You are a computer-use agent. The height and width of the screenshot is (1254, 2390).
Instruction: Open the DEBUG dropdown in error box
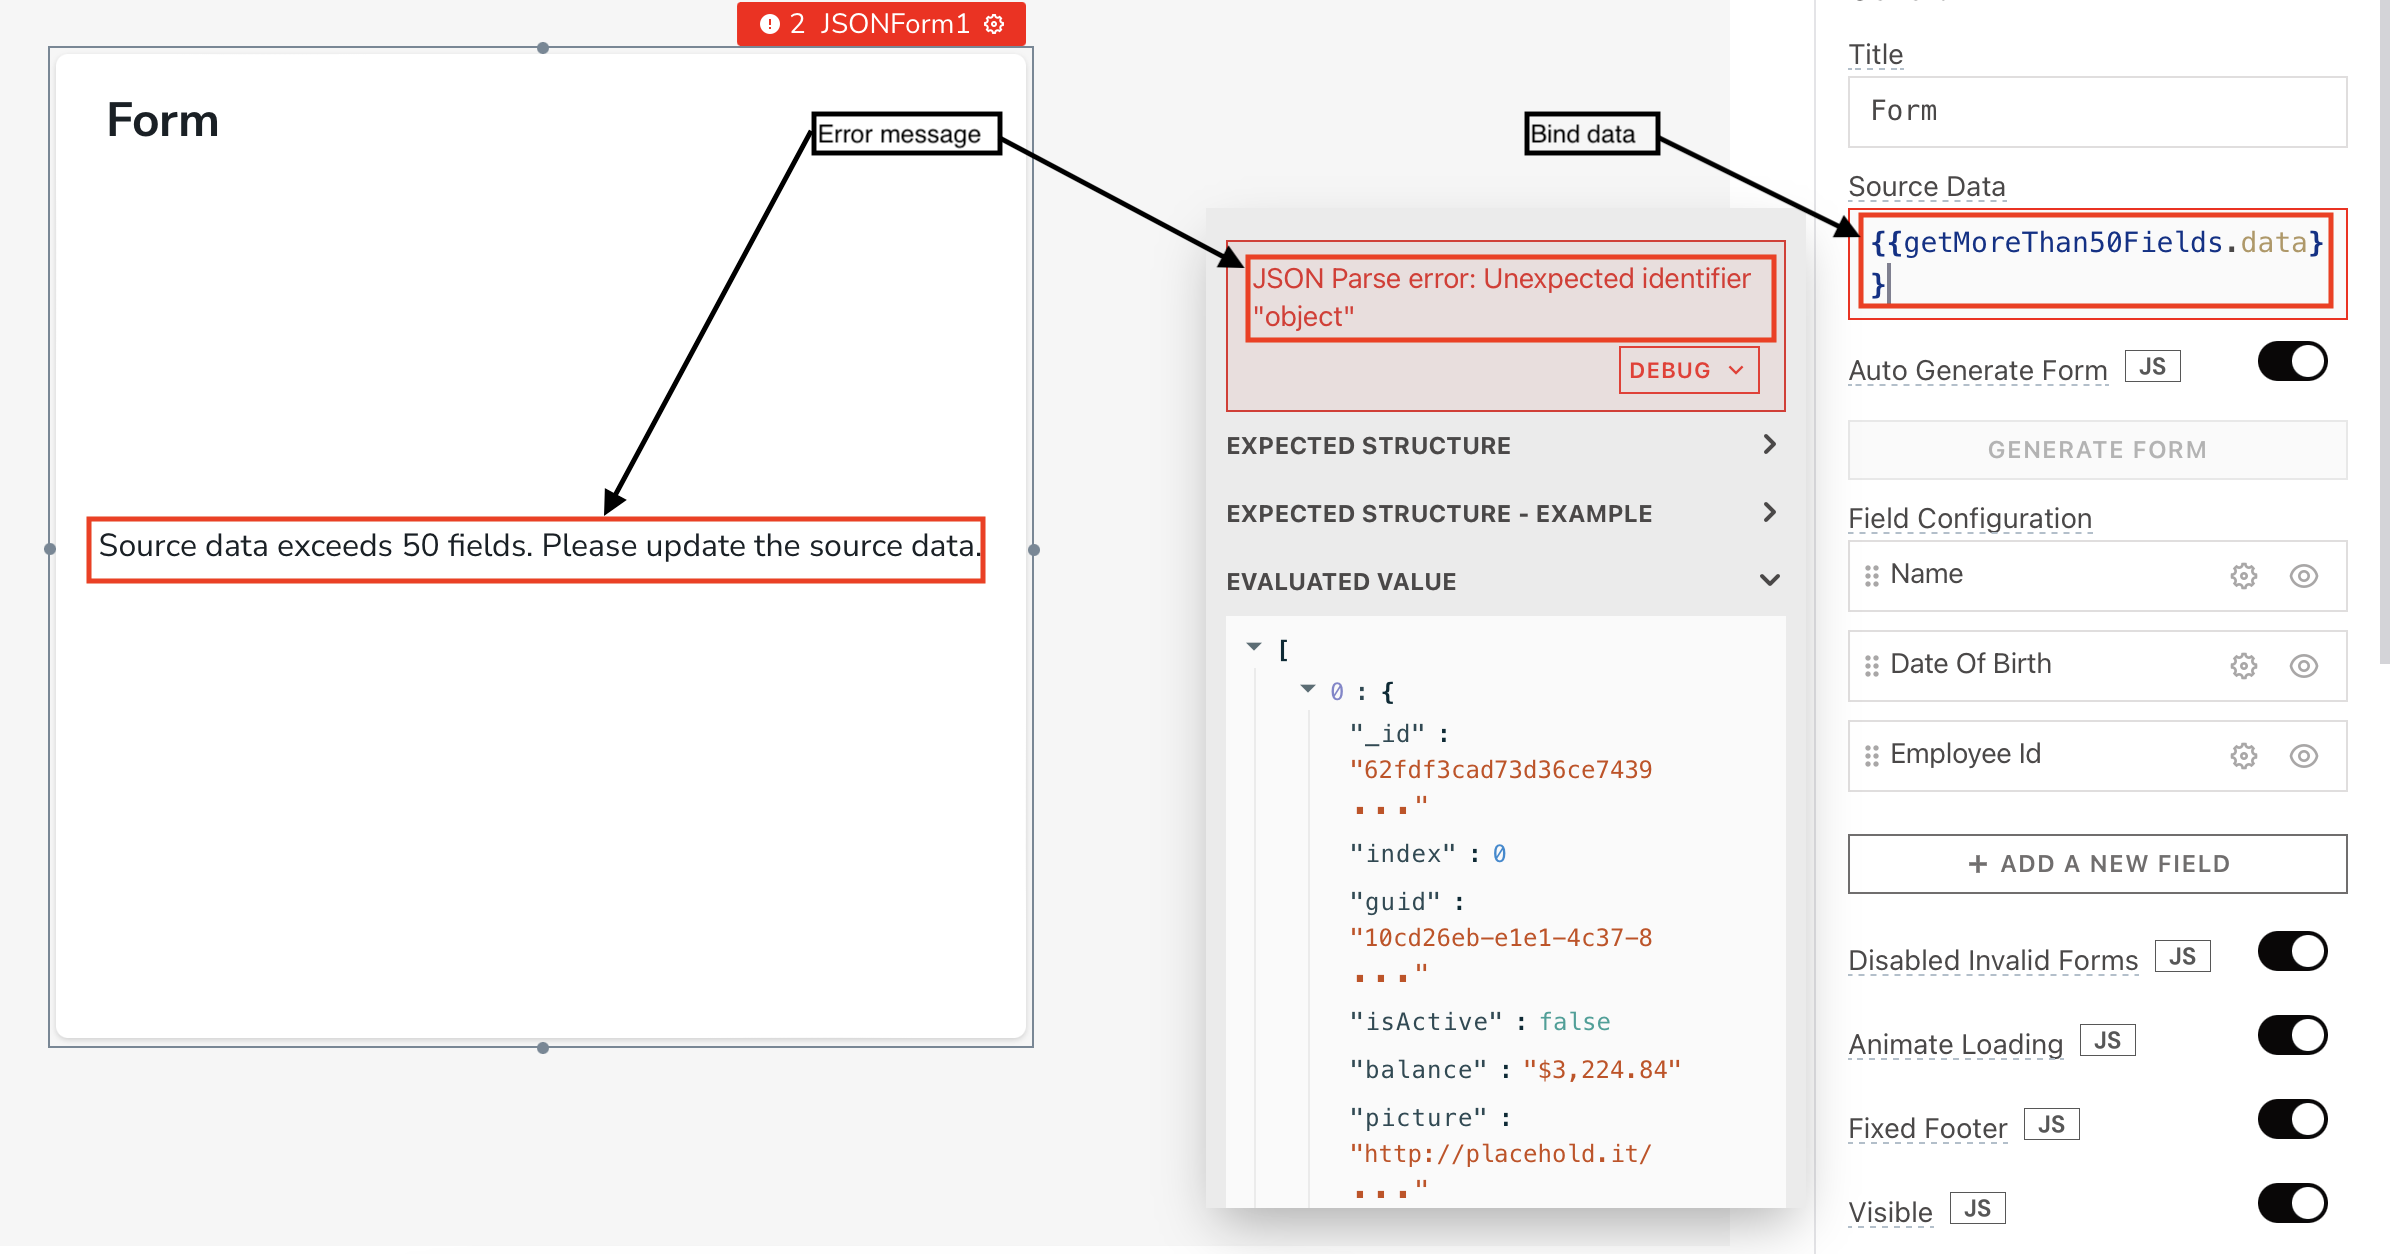[1689, 370]
